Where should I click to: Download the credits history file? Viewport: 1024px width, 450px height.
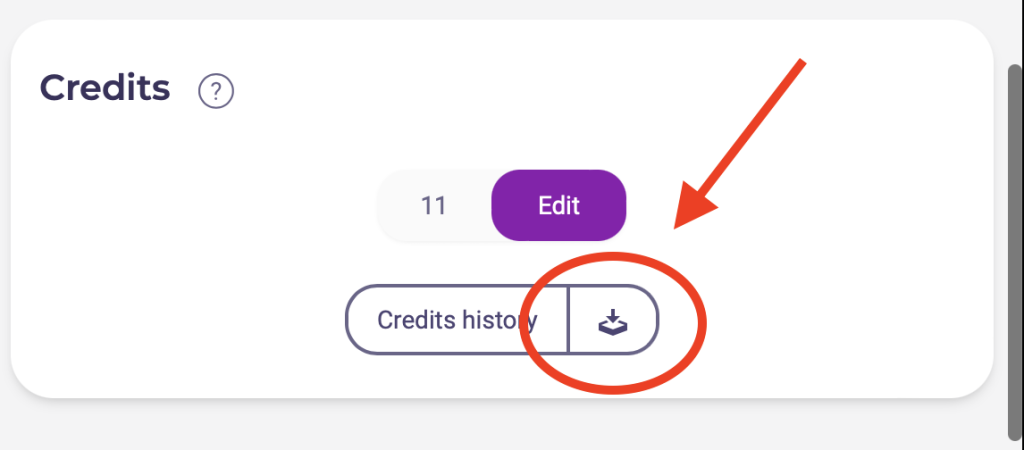[x=612, y=320]
